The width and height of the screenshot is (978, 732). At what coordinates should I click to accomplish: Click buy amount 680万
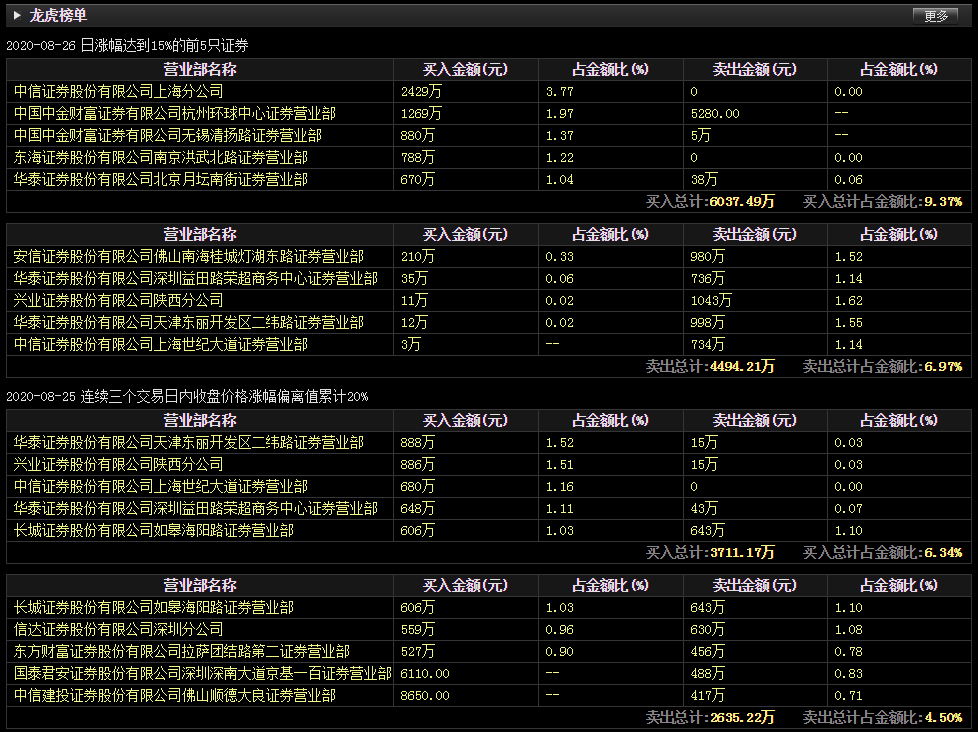coord(417,486)
